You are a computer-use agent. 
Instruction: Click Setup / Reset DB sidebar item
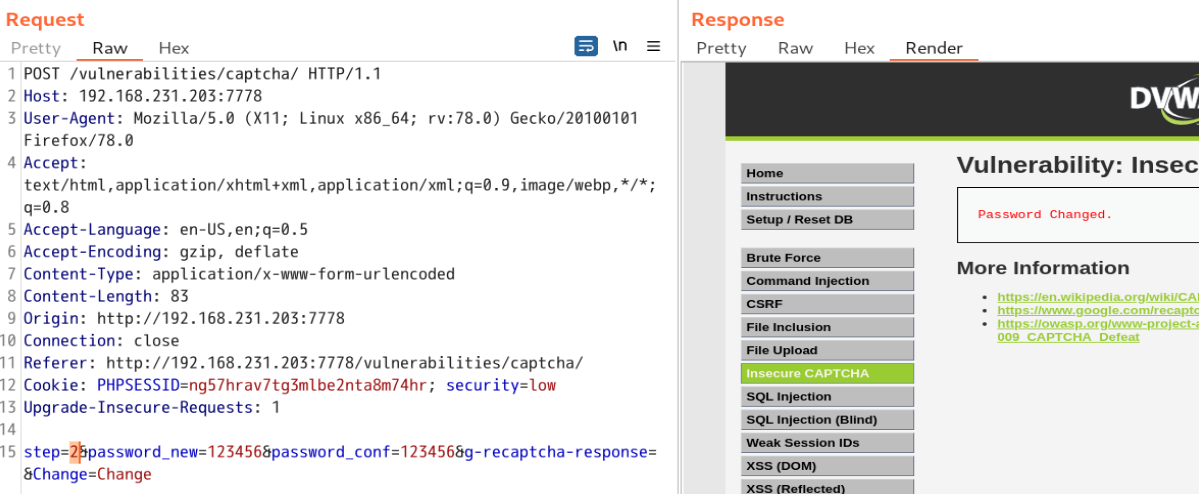click(827, 219)
